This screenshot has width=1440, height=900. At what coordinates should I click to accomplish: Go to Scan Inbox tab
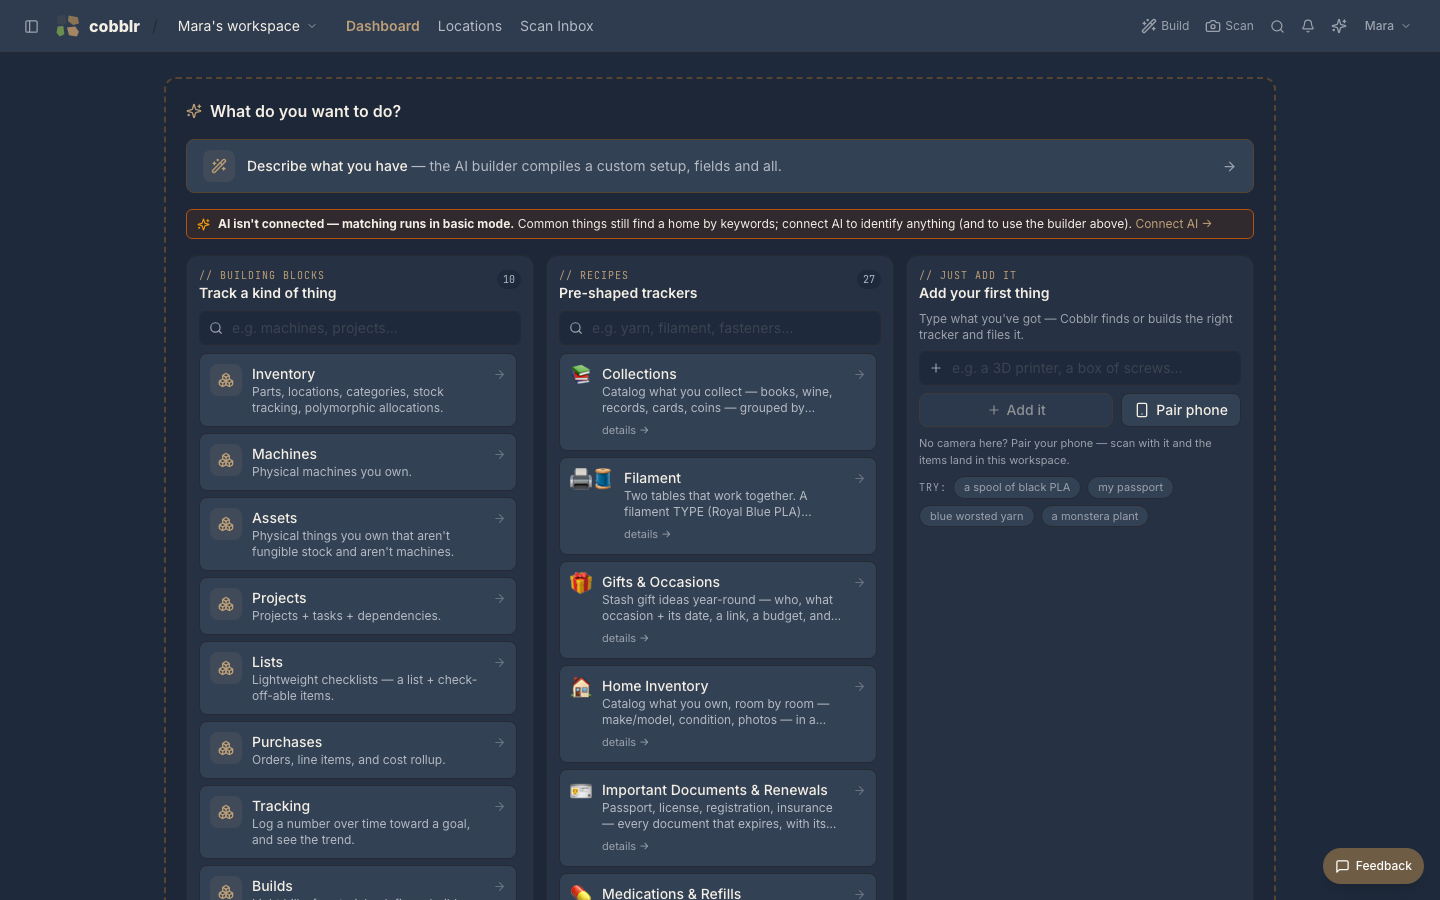(x=557, y=26)
